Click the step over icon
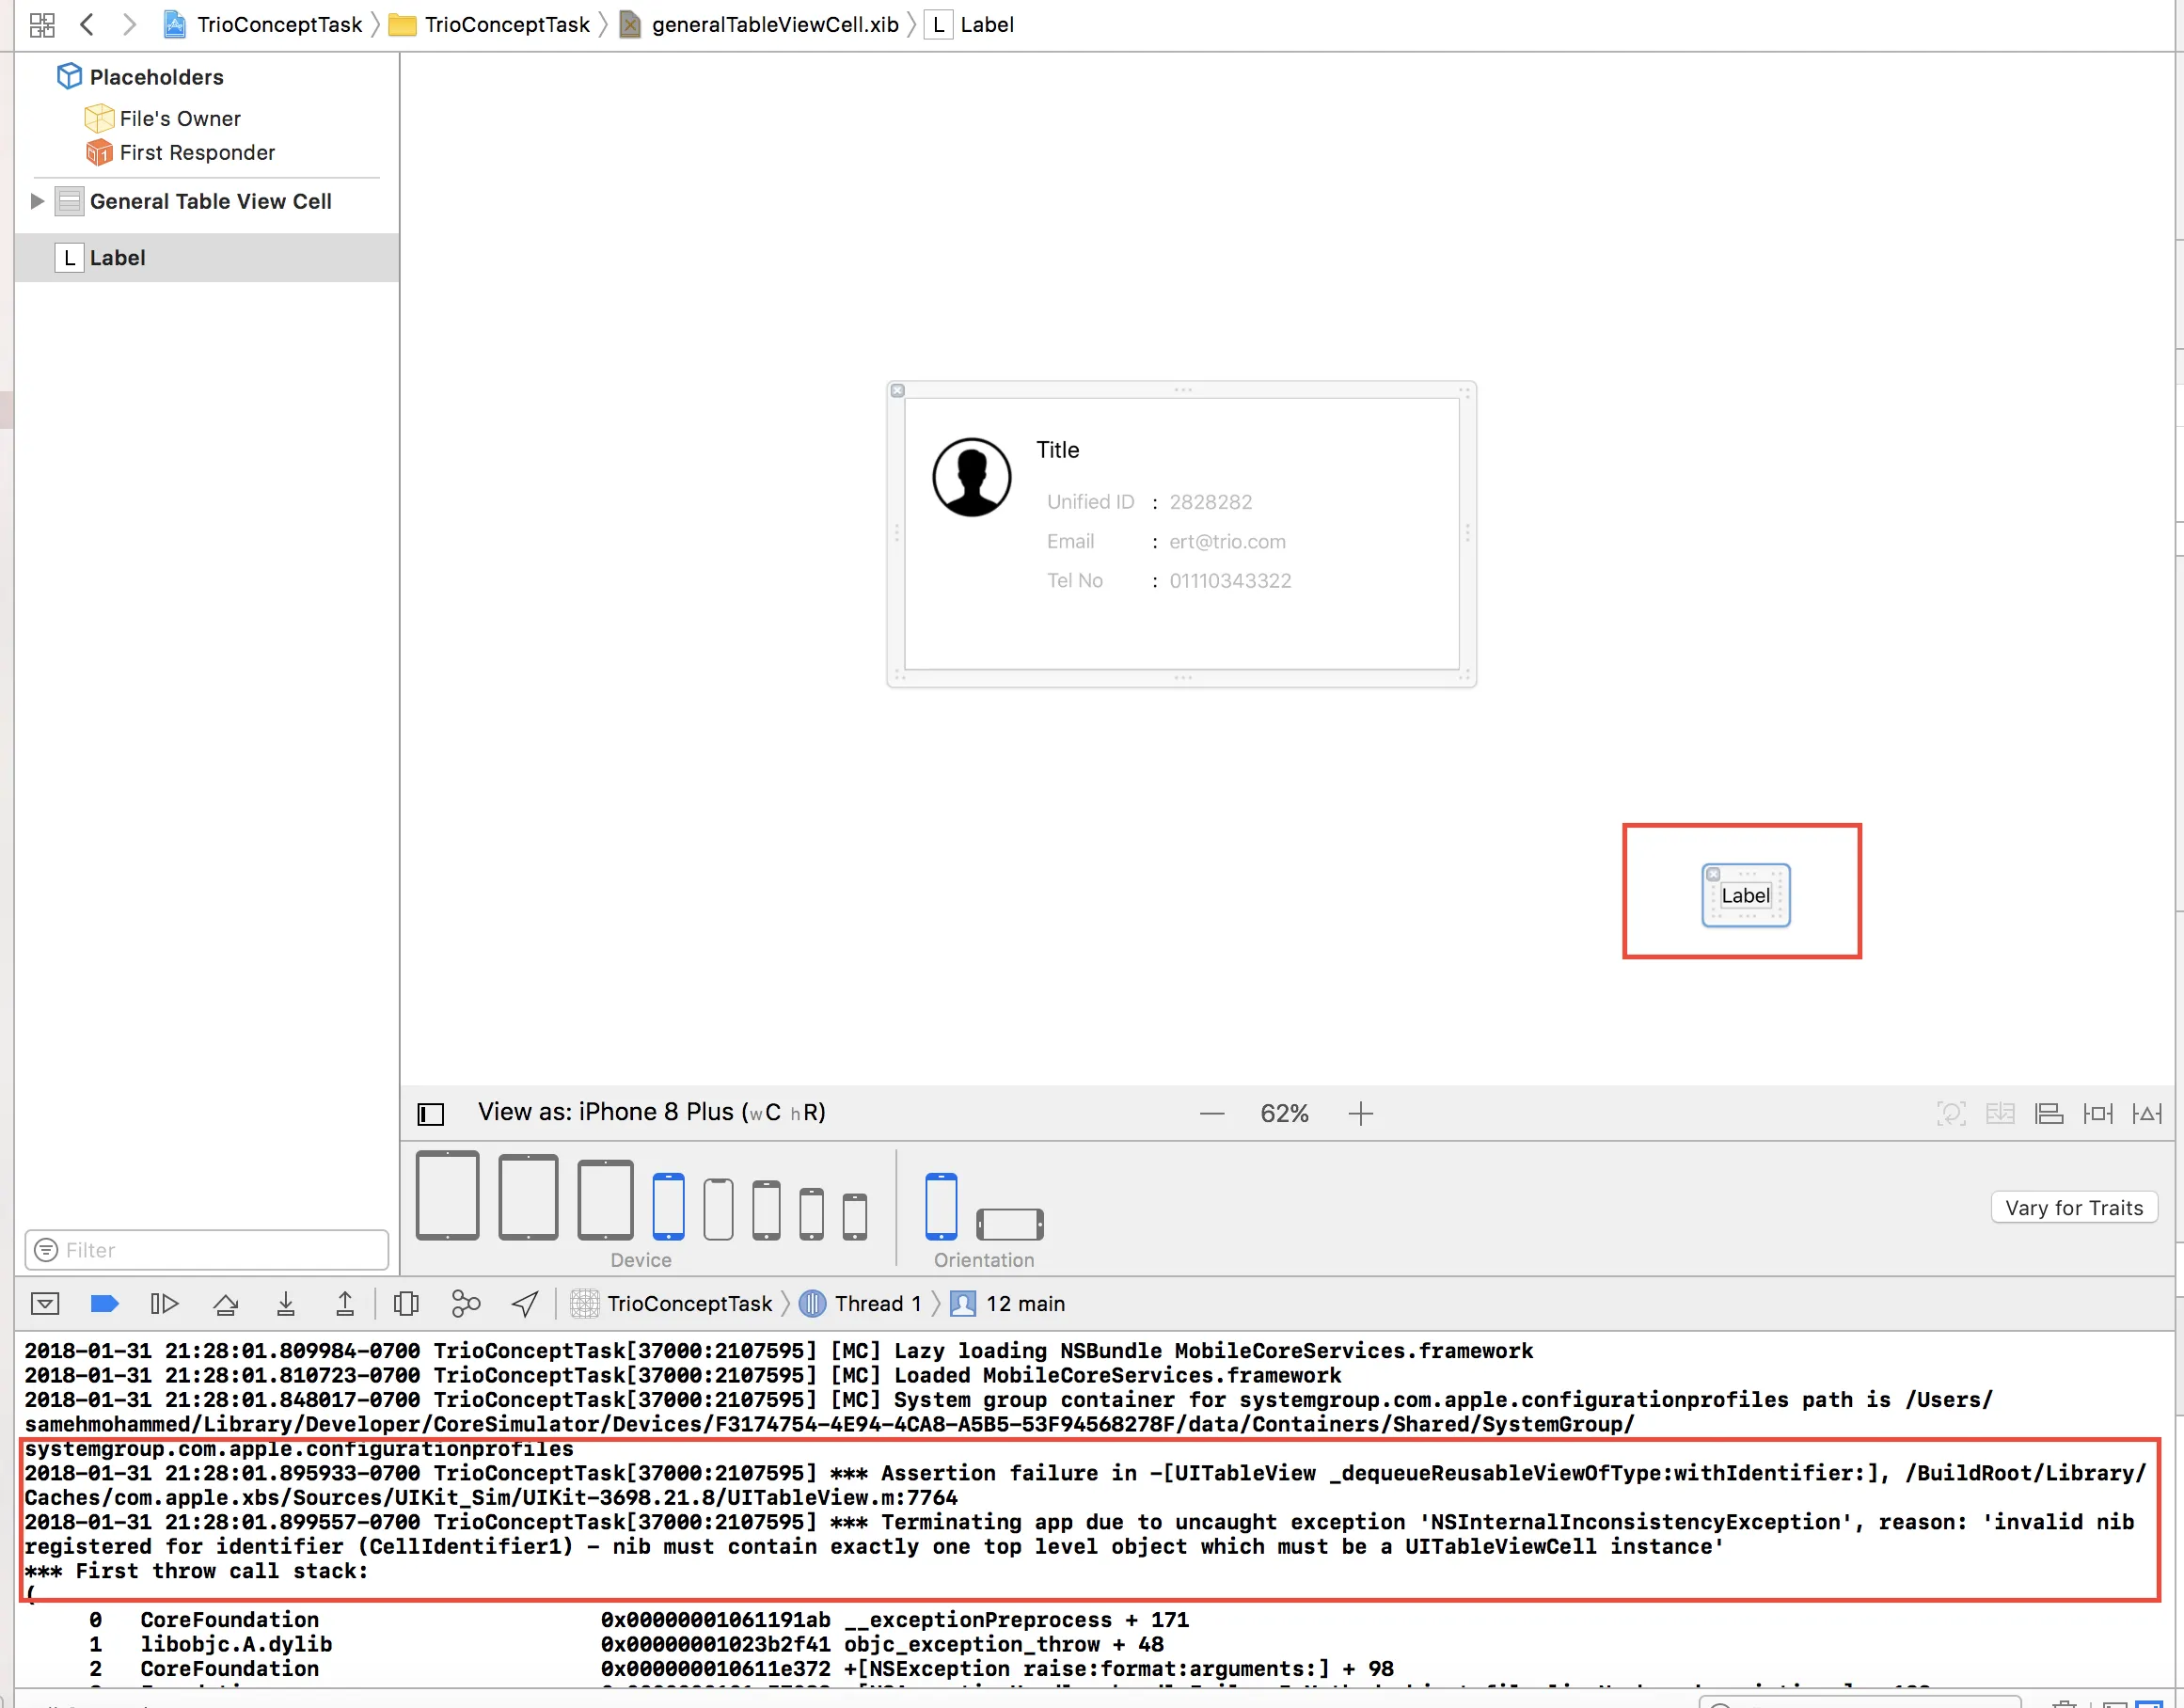2184x1708 pixels. [226, 1303]
